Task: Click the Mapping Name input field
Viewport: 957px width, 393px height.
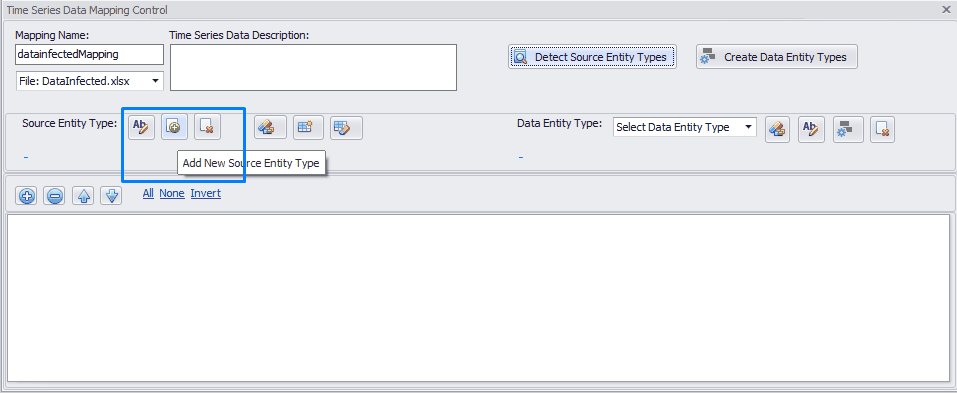Action: pyautogui.click(x=90, y=54)
